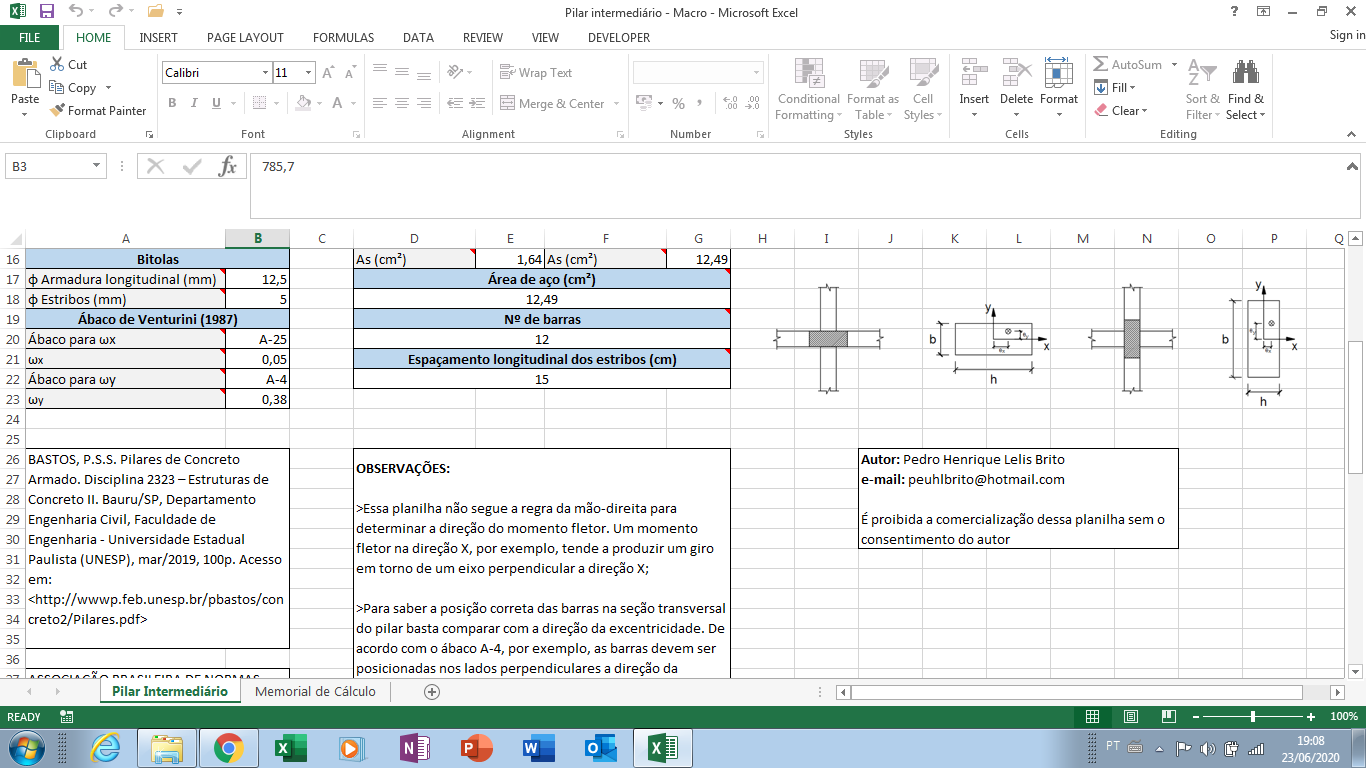Image resolution: width=1366 pixels, height=768 pixels.
Task: Toggle center horizontal alignment
Action: tap(402, 103)
